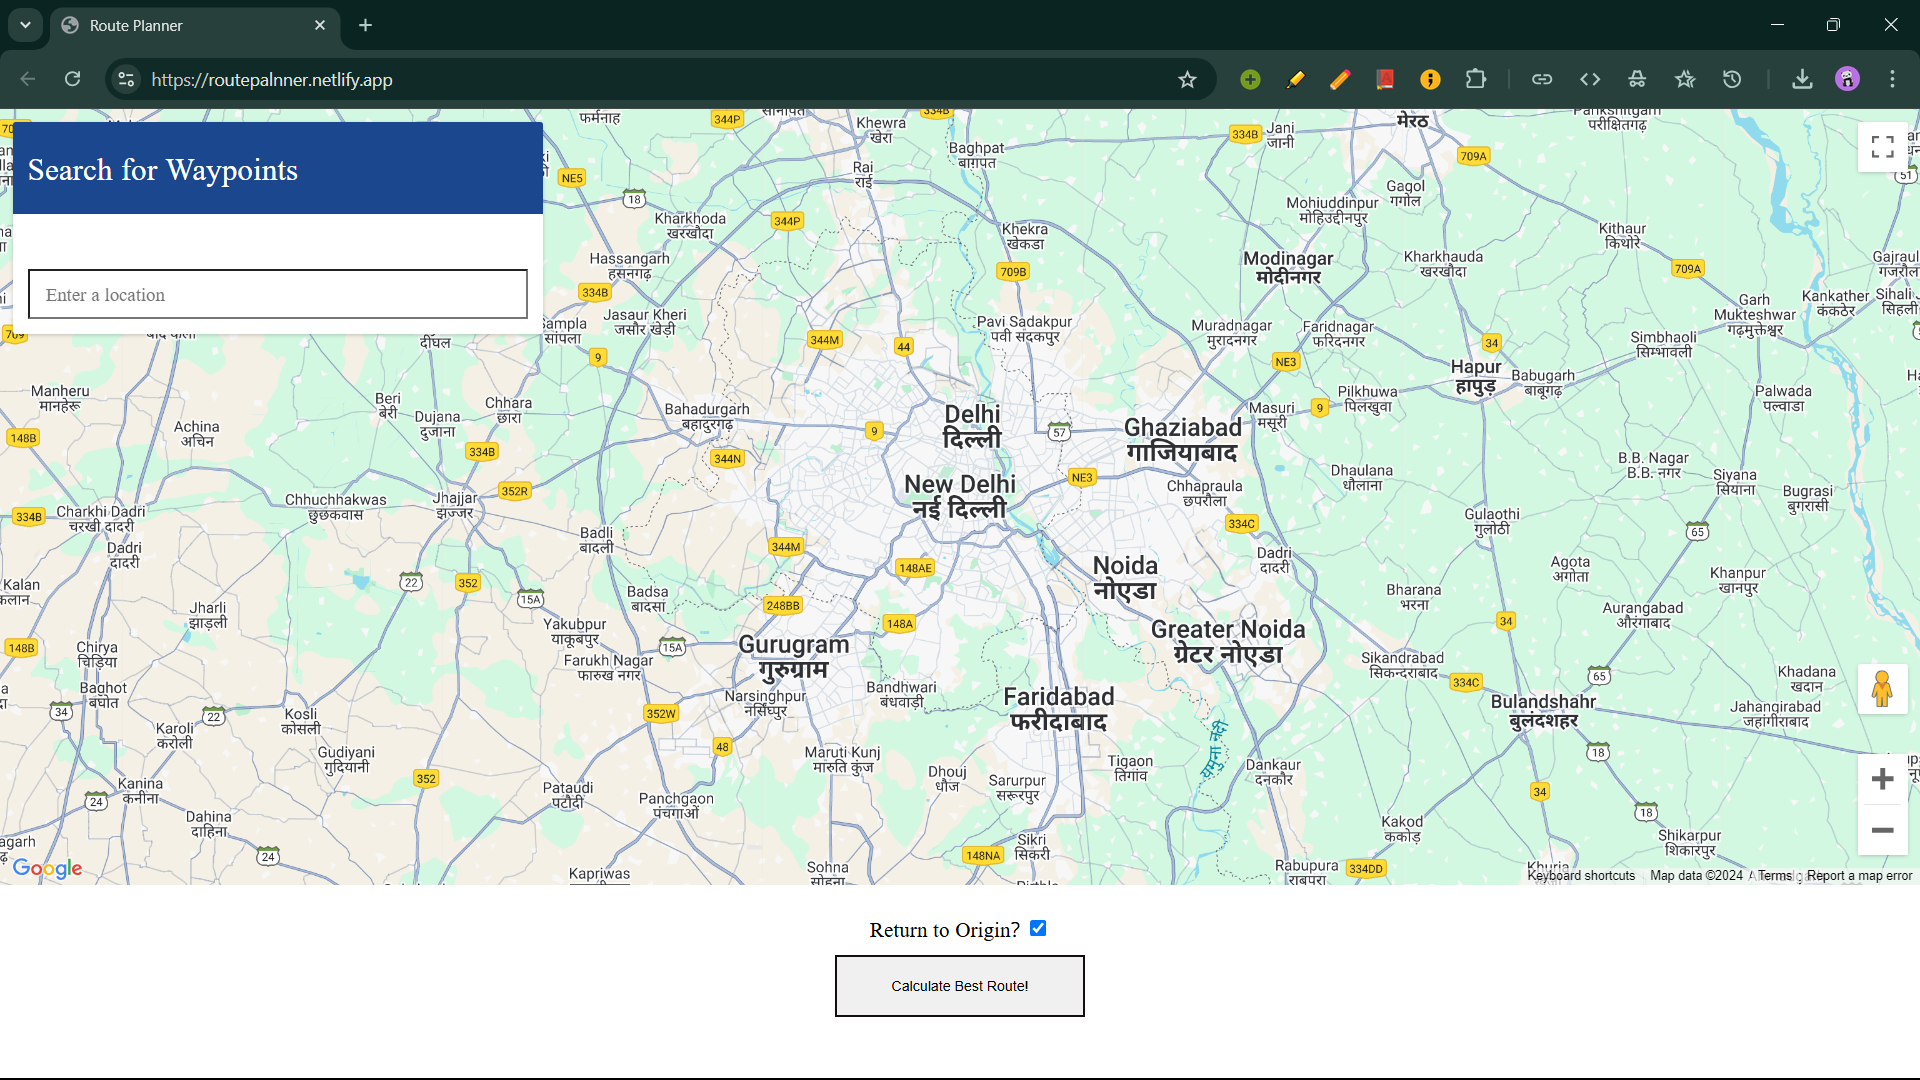Click the code brackets toolbar icon

point(1590,79)
